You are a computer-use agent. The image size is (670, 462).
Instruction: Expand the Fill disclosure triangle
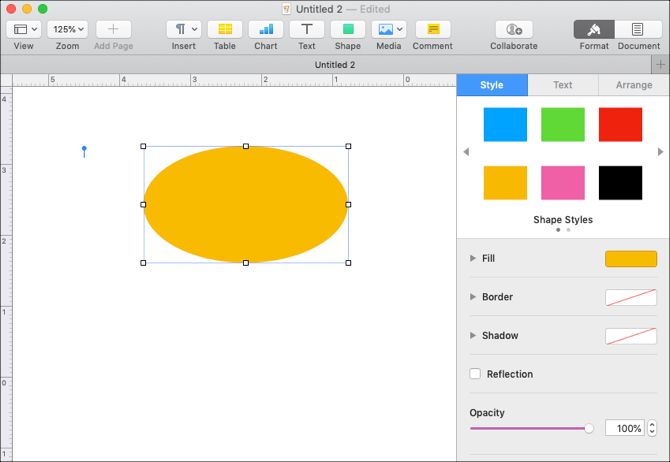tap(473, 258)
